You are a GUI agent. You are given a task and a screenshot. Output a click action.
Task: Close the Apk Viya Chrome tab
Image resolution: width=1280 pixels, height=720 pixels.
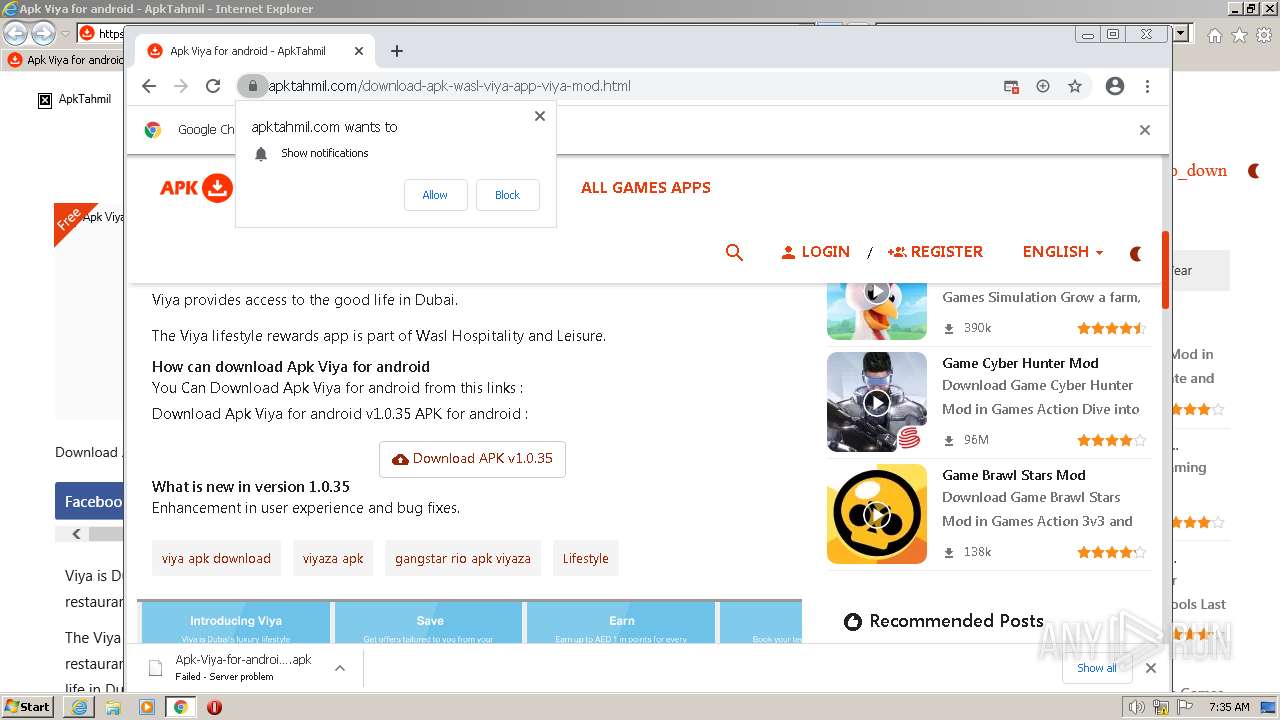(359, 51)
